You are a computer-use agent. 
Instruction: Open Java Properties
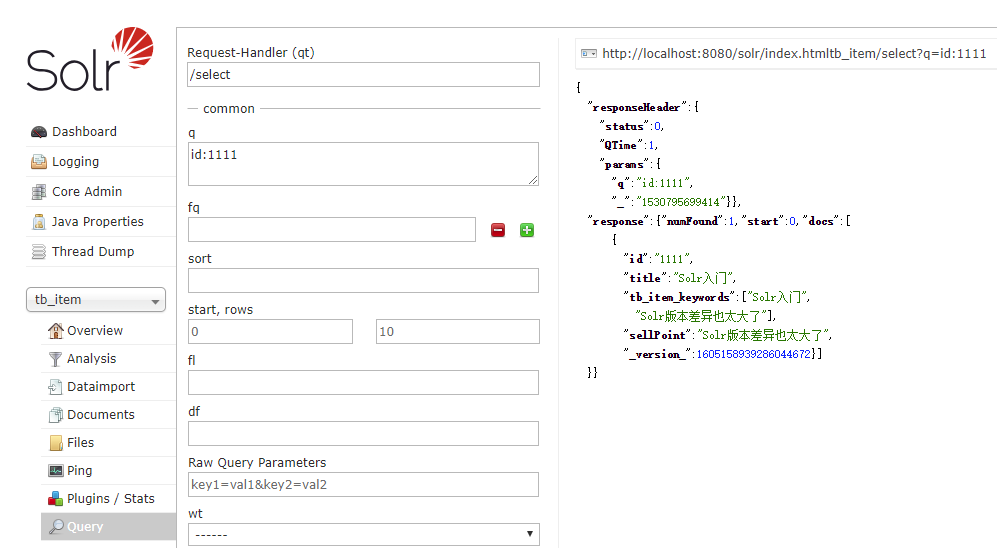(x=97, y=221)
